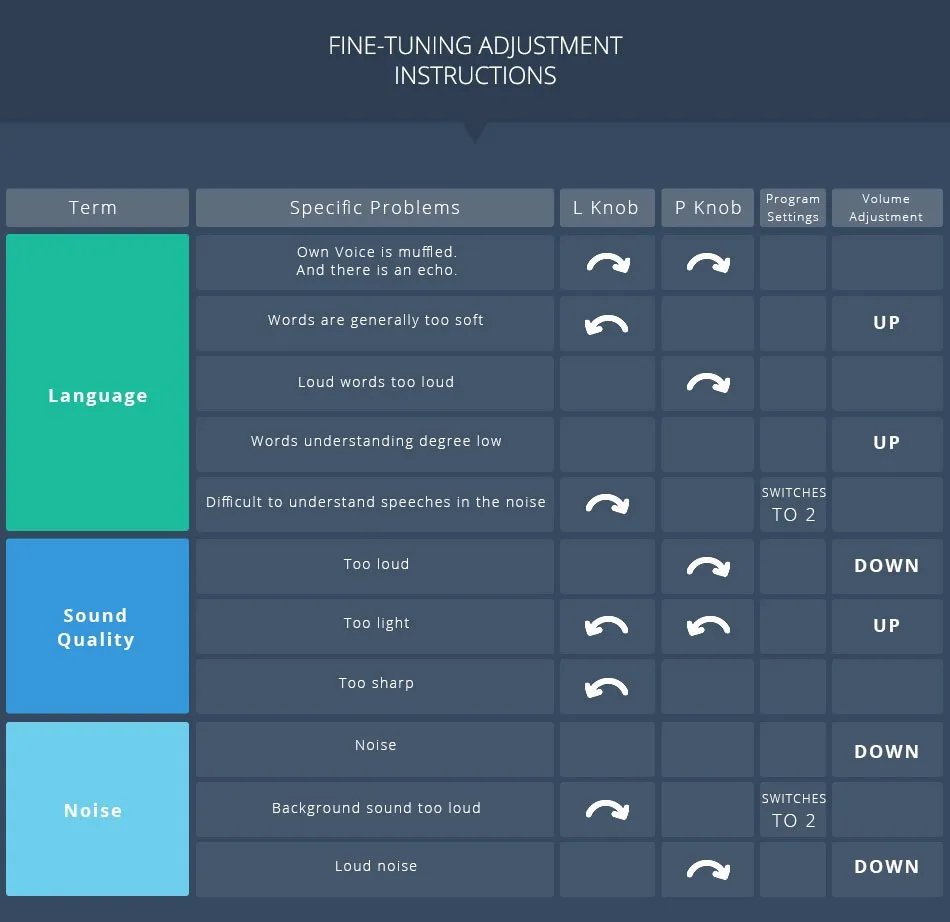Screen dimensions: 950x922
Task: Click UP volume in Too light row
Action: pyautogui.click(x=886, y=626)
